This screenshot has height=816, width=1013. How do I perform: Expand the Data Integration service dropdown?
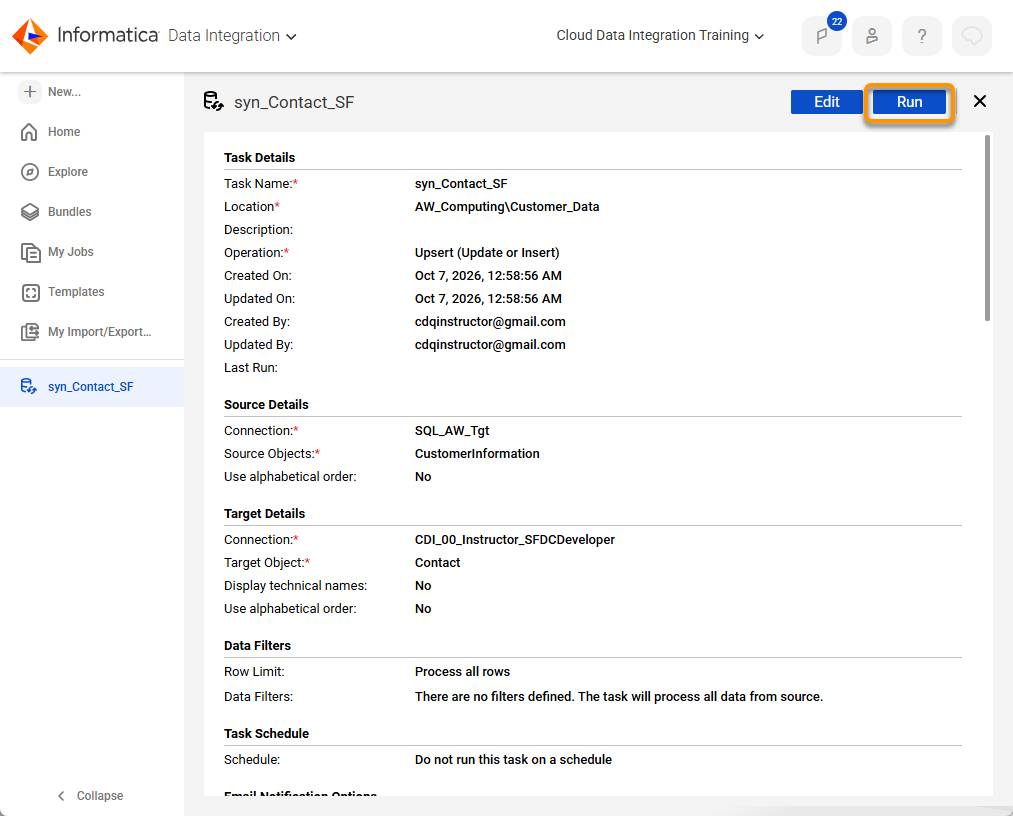(x=232, y=36)
